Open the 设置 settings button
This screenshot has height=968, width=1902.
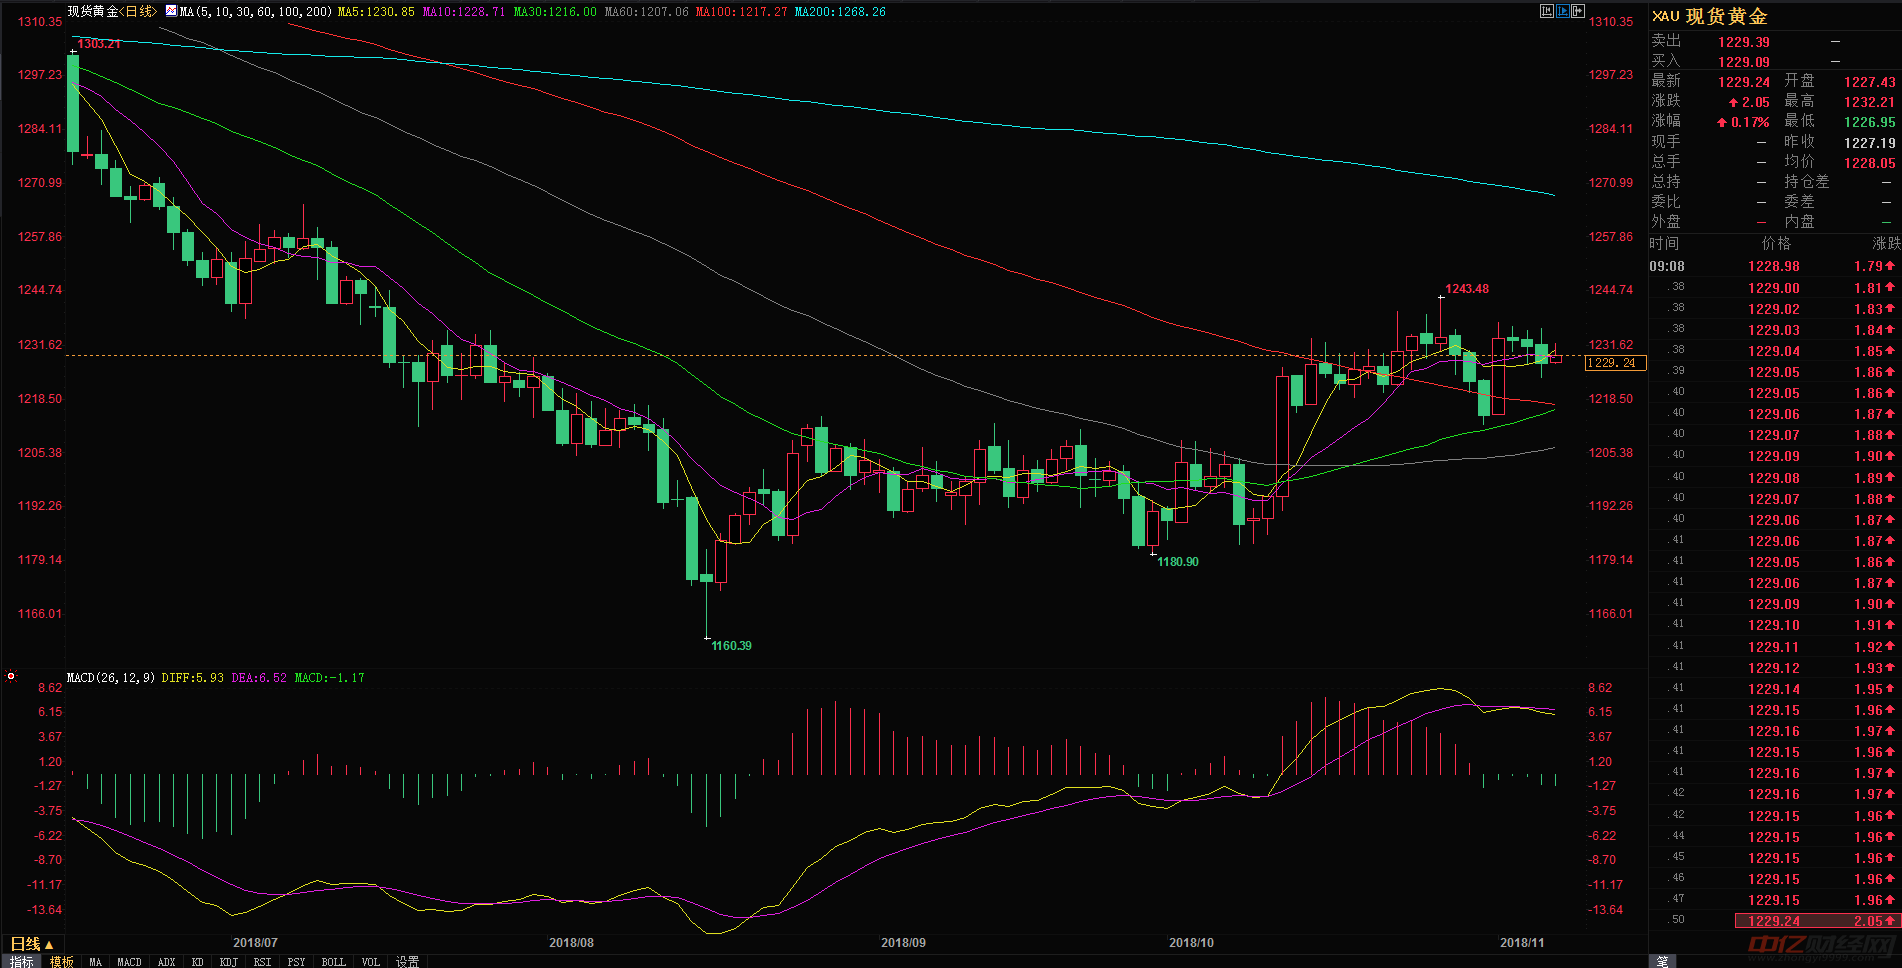pyautogui.click(x=407, y=962)
